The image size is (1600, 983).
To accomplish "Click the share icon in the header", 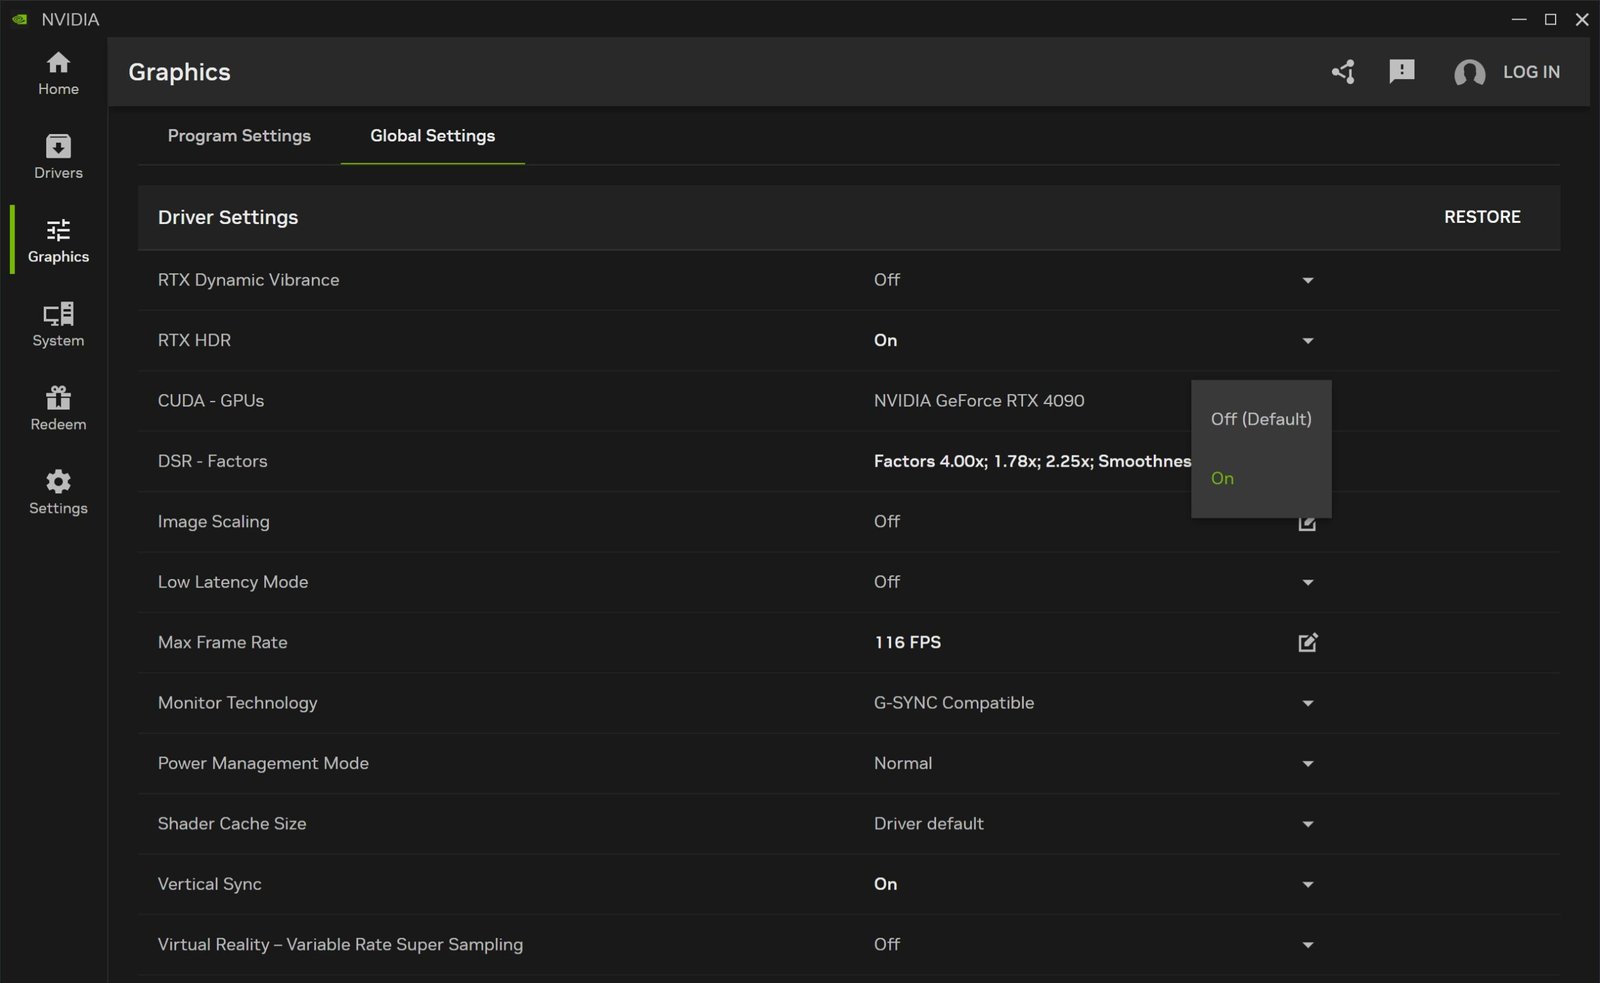I will coord(1343,72).
